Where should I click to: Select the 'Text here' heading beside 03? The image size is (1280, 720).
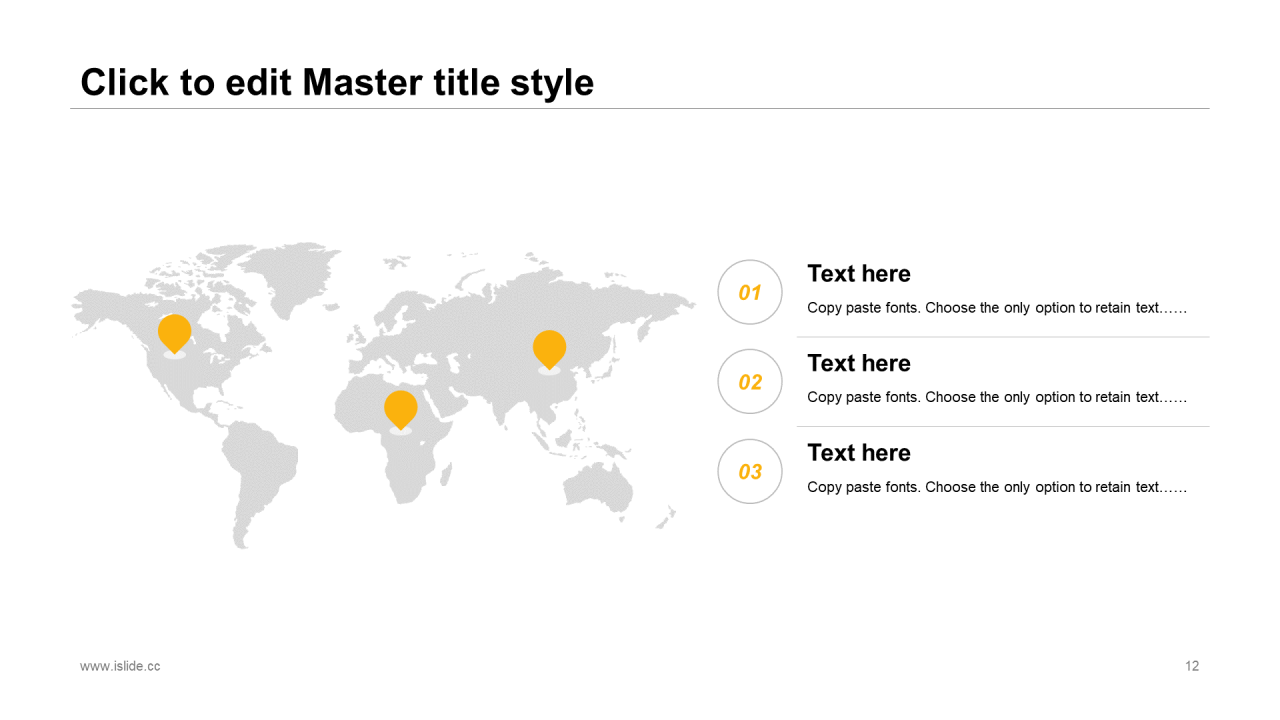click(x=859, y=453)
